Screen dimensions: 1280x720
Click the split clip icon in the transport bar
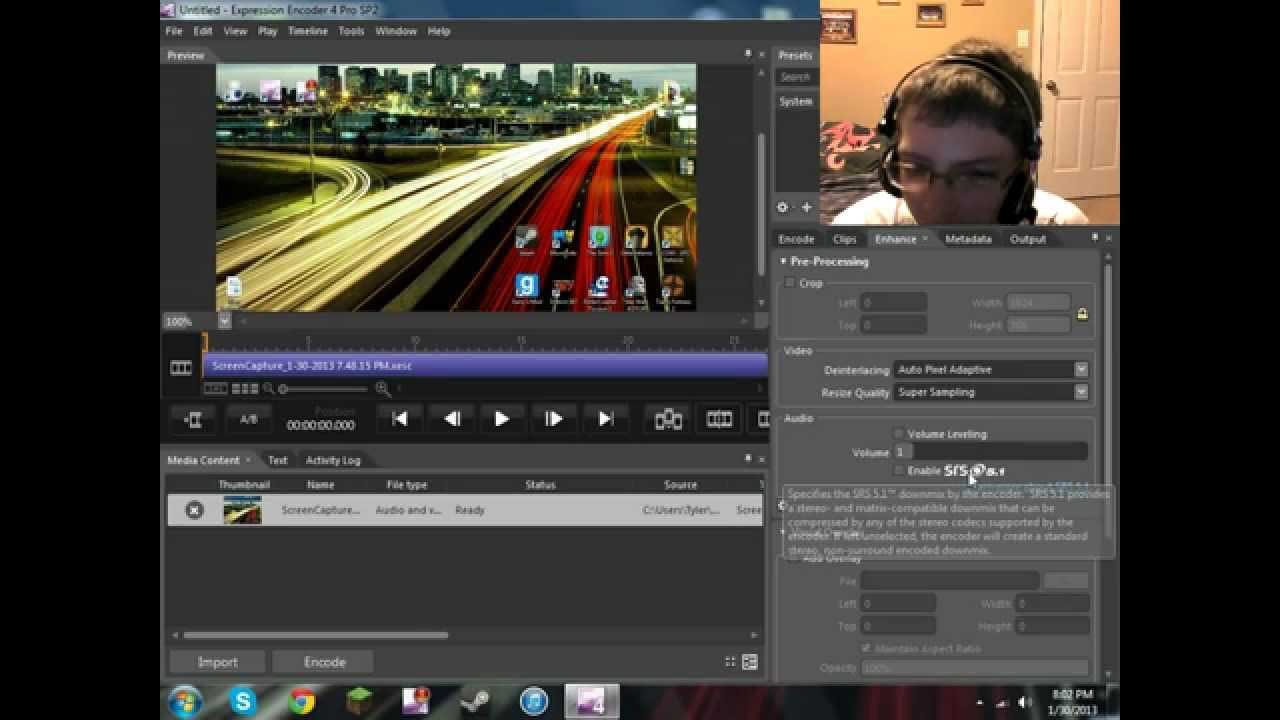coord(668,419)
